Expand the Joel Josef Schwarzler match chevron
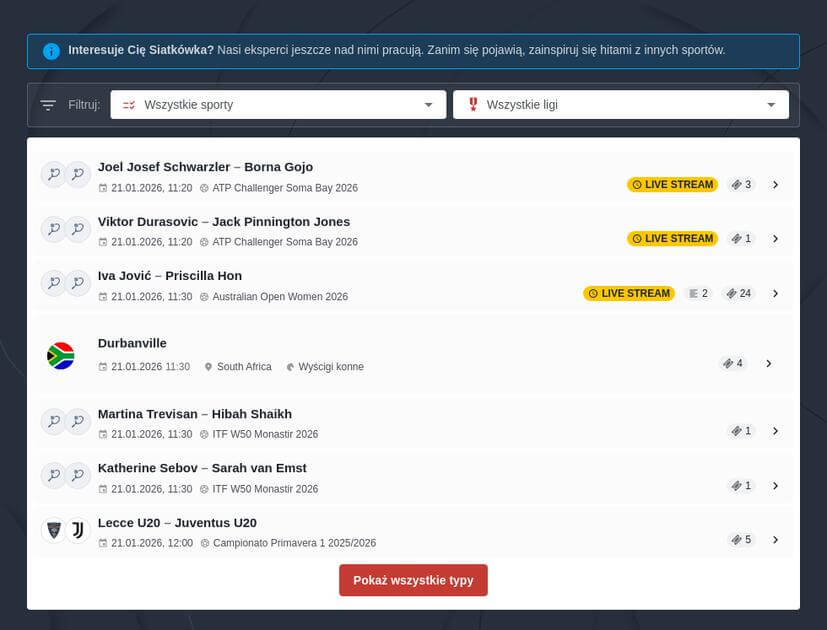 click(x=775, y=185)
